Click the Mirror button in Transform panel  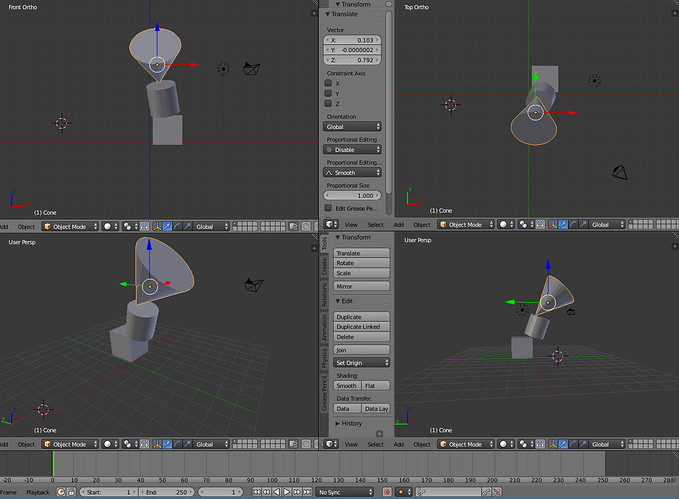click(361, 286)
